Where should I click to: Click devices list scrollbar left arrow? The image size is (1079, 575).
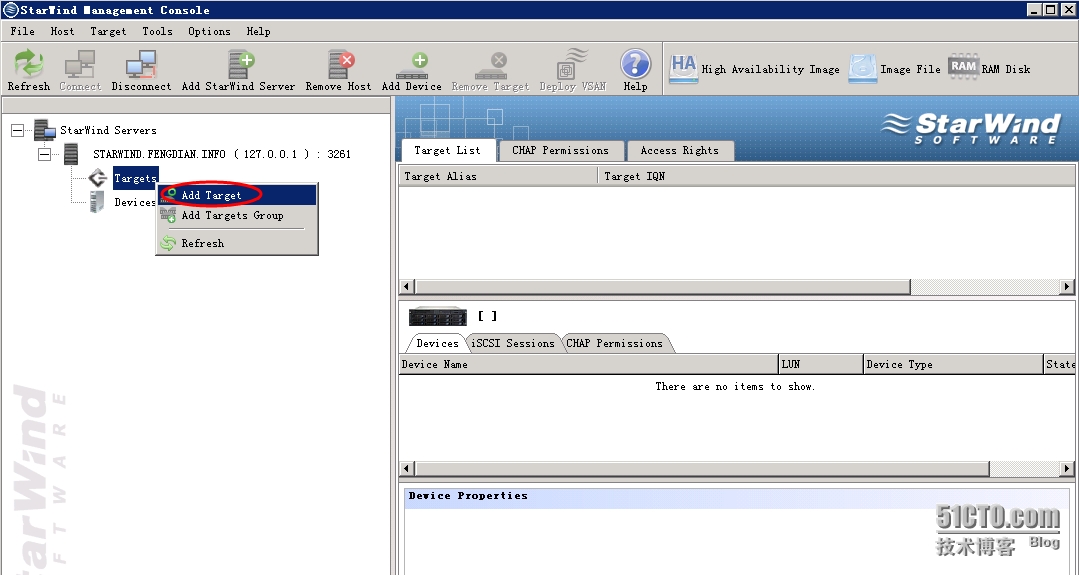[407, 468]
